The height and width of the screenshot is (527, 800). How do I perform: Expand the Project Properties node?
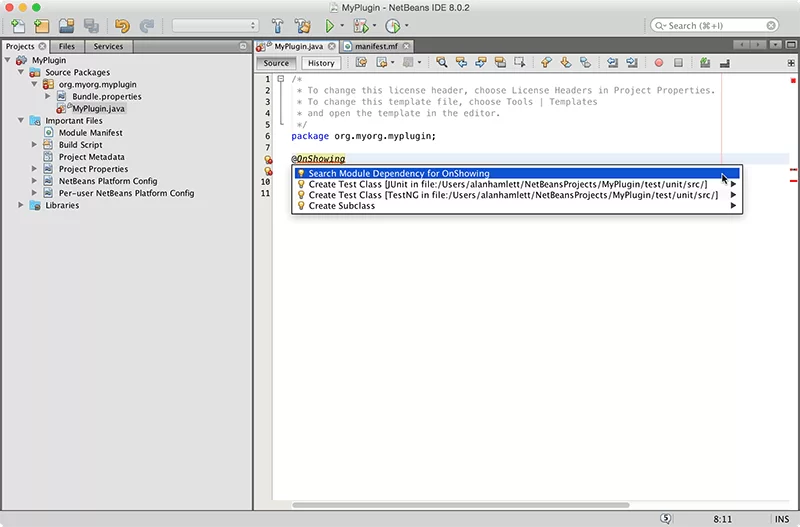click(34, 168)
